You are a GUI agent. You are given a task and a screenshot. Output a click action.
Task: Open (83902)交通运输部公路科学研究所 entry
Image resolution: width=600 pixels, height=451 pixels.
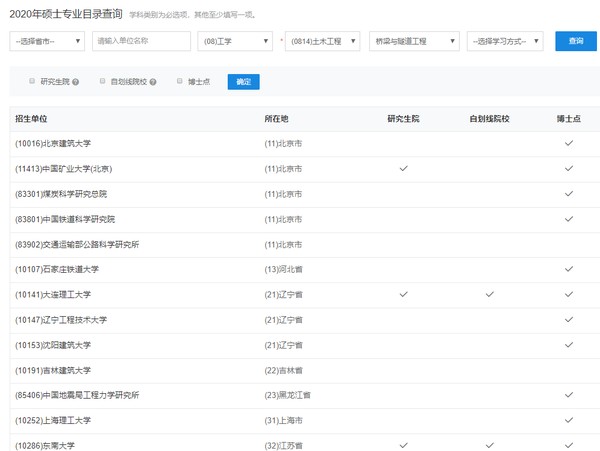pyautogui.click(x=77, y=244)
